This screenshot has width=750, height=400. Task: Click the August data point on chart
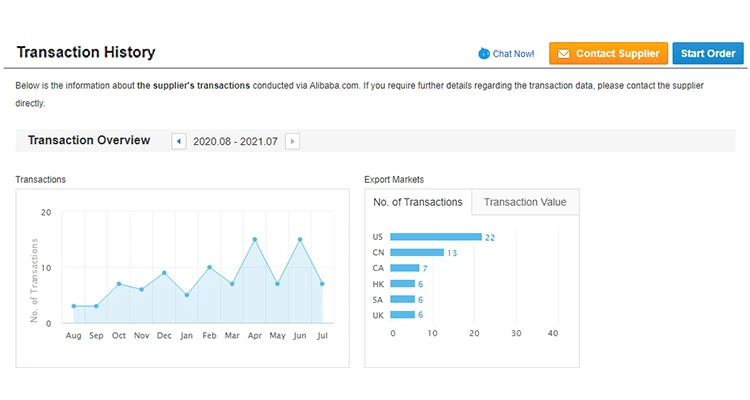(74, 306)
